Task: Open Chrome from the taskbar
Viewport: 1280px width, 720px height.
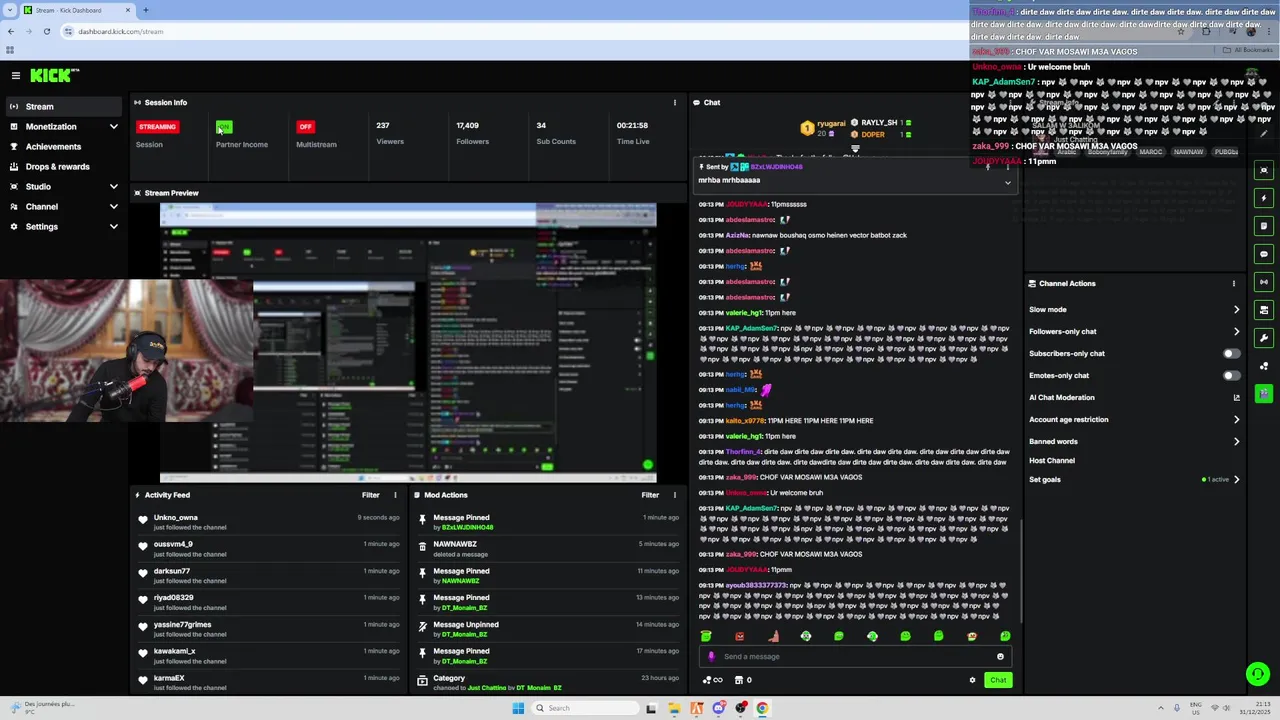Action: coord(762,708)
